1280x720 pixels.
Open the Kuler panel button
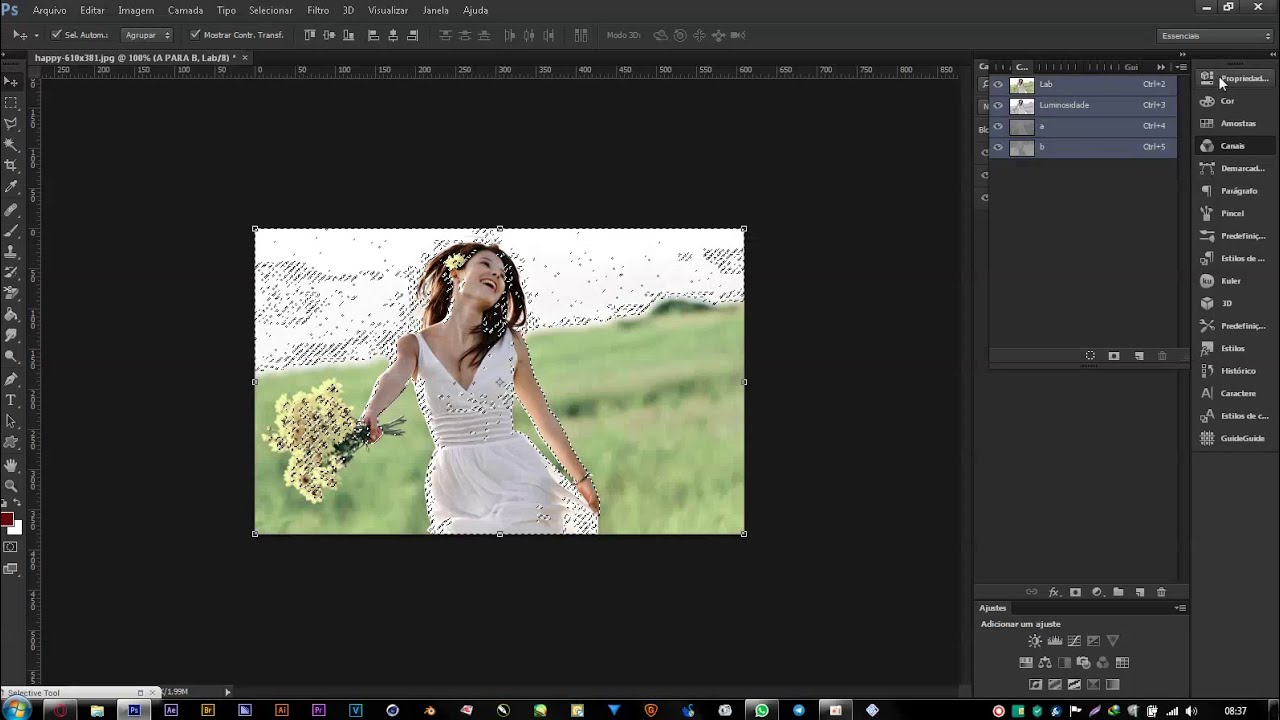click(1235, 281)
